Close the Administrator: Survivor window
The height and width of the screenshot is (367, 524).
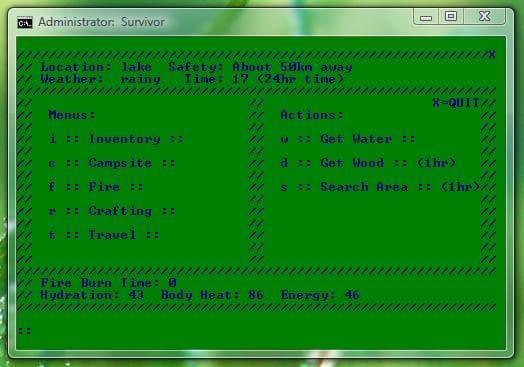click(x=484, y=16)
